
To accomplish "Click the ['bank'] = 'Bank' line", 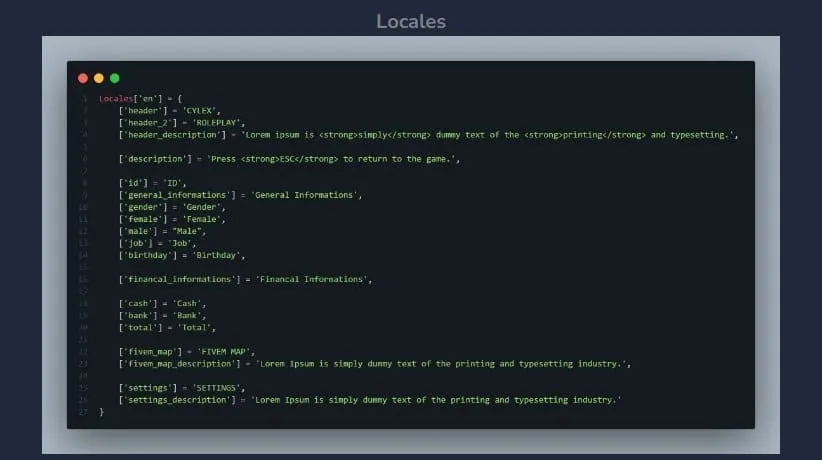I will click(x=162, y=316).
